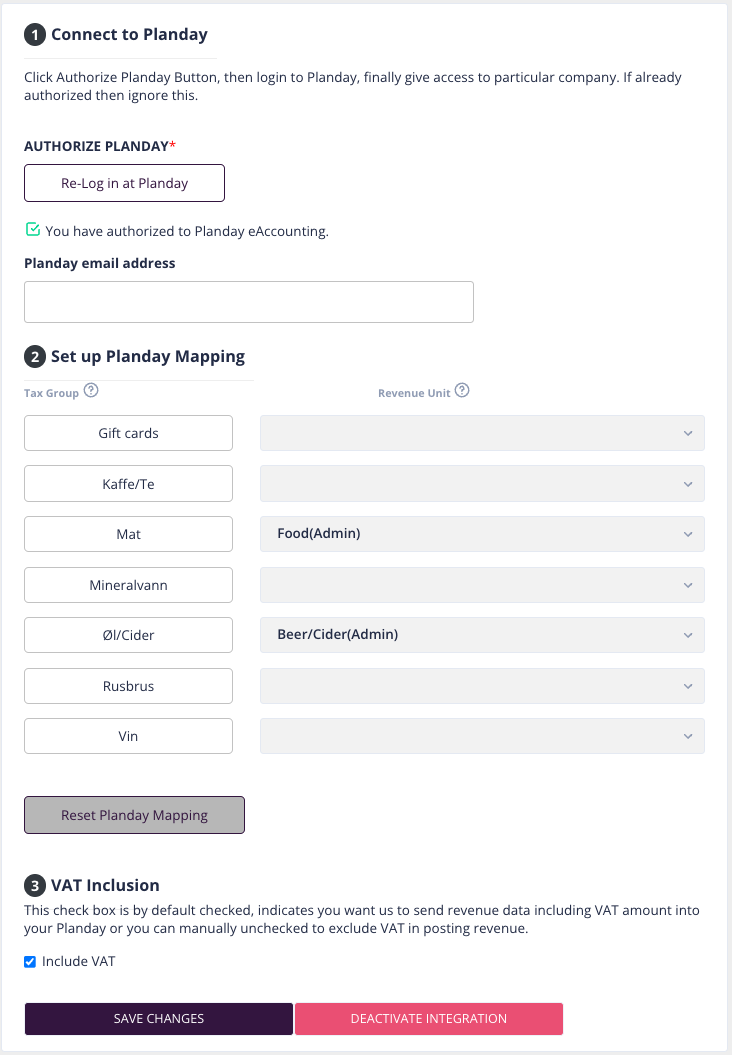This screenshot has height=1055, width=732.
Task: Expand the Mineralvann revenue unit dropdown
Action: pyautogui.click(x=482, y=585)
